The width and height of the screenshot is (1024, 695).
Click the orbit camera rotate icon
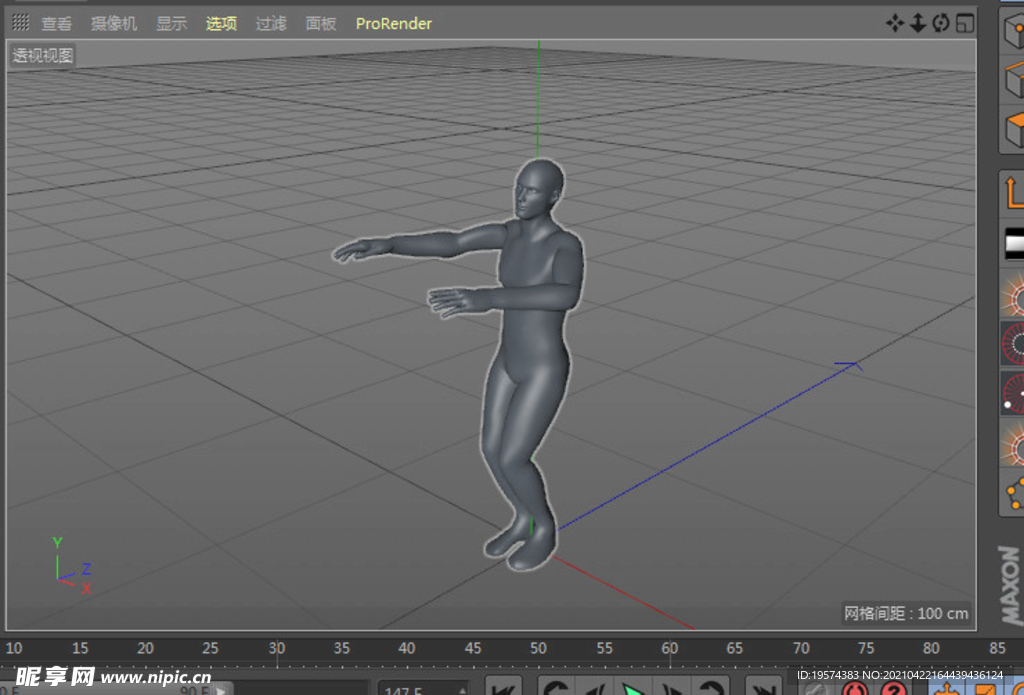tap(940, 24)
